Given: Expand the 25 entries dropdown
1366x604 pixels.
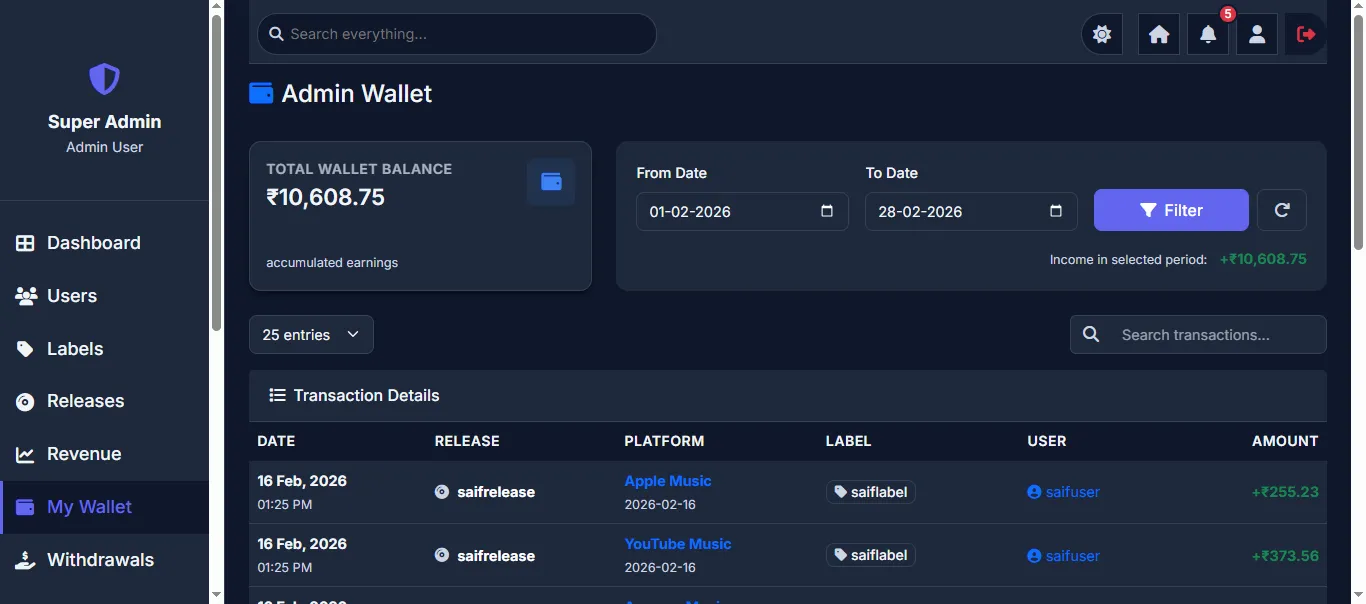Looking at the screenshot, I should pos(311,335).
